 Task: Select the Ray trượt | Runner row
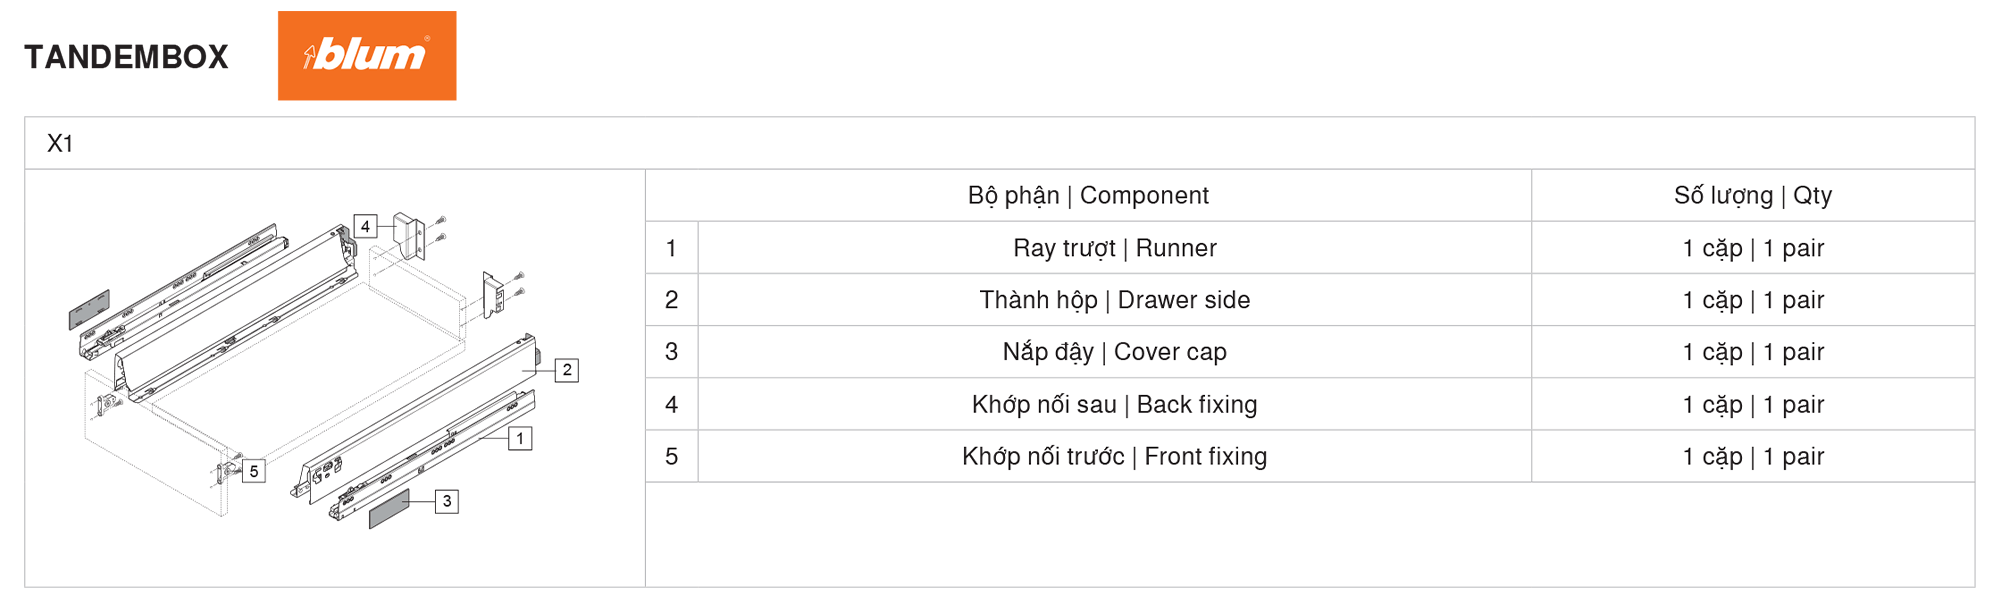[x=1310, y=248]
